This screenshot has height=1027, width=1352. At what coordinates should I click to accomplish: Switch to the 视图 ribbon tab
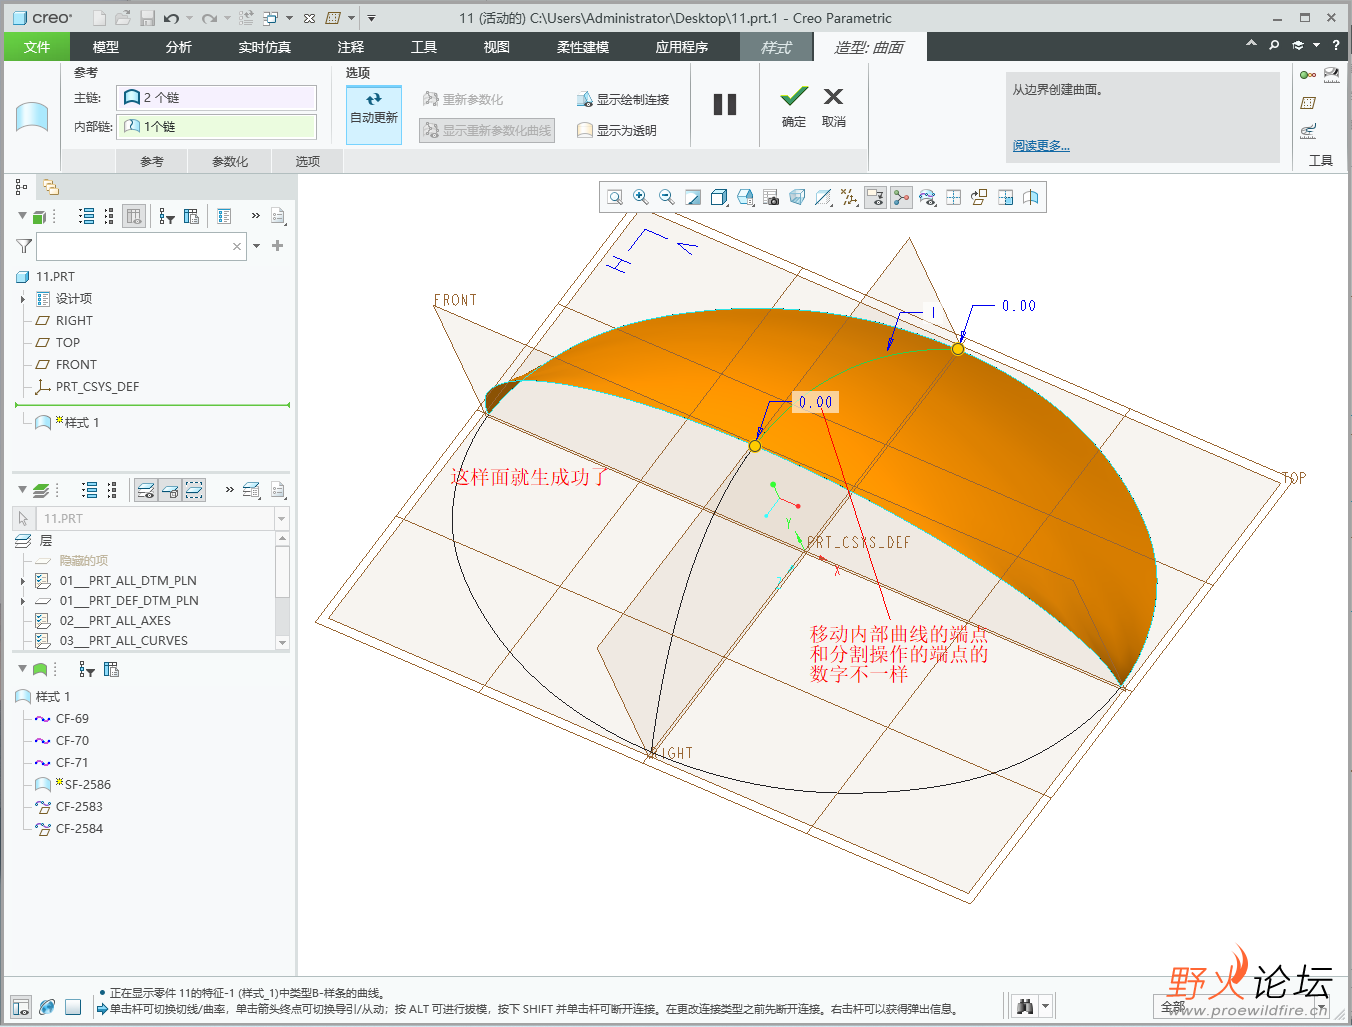[497, 47]
